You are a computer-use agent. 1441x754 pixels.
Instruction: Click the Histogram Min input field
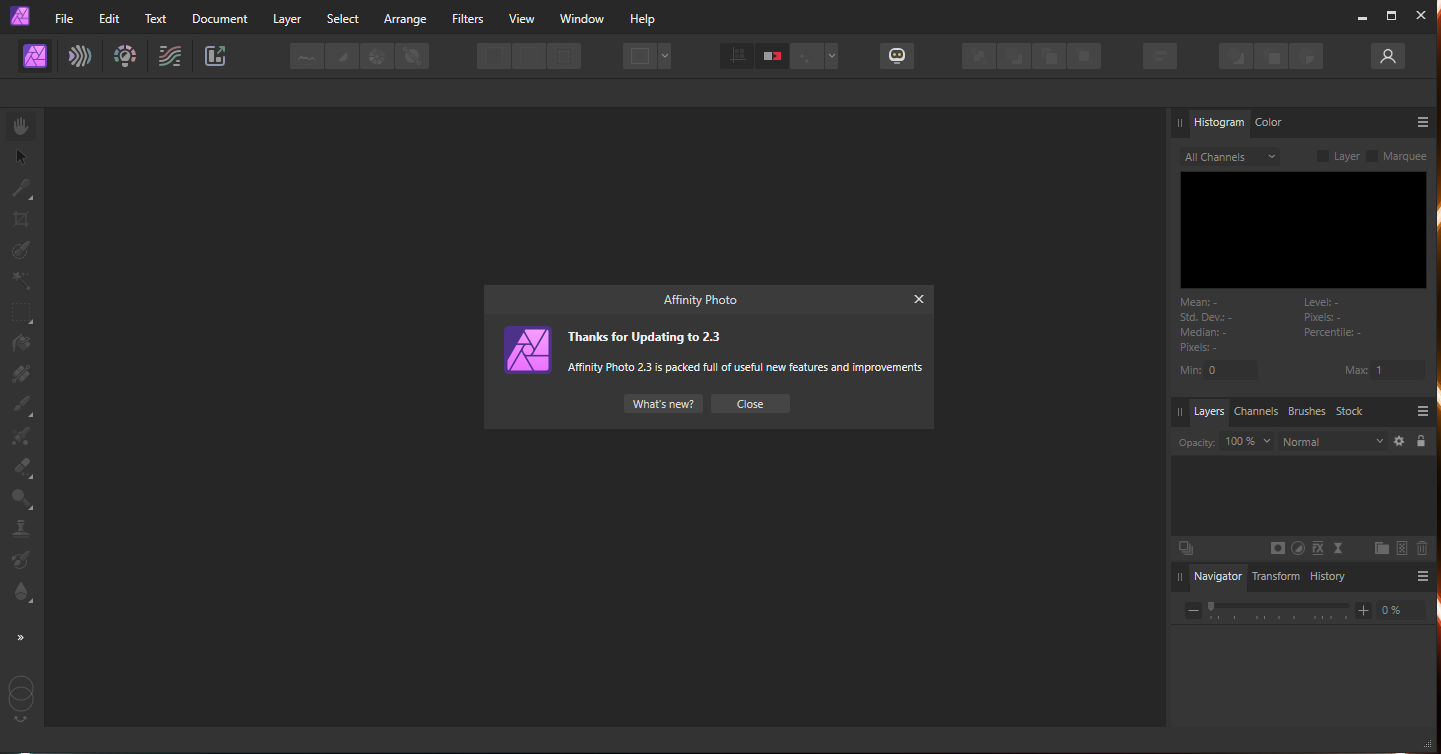(1230, 370)
